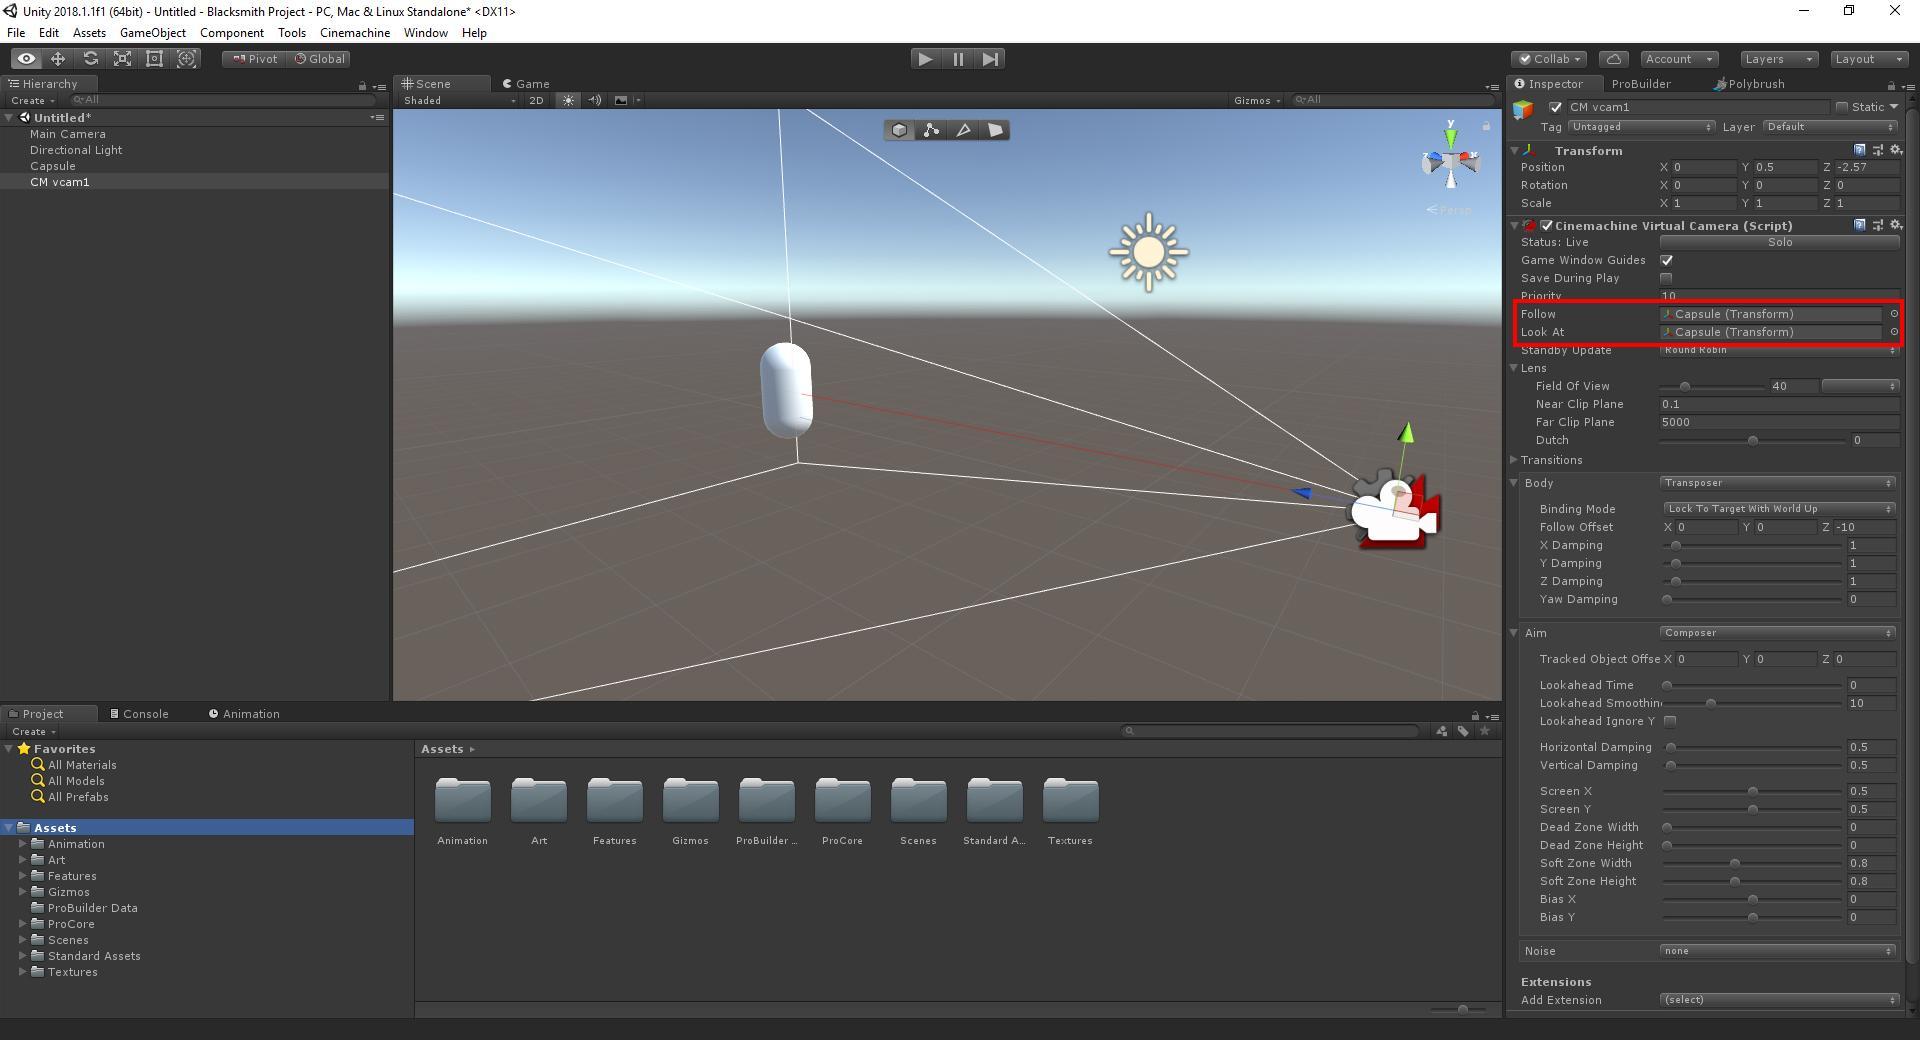This screenshot has width=1920, height=1040.
Task: Open the Cinemachine menu
Action: coord(354,33)
